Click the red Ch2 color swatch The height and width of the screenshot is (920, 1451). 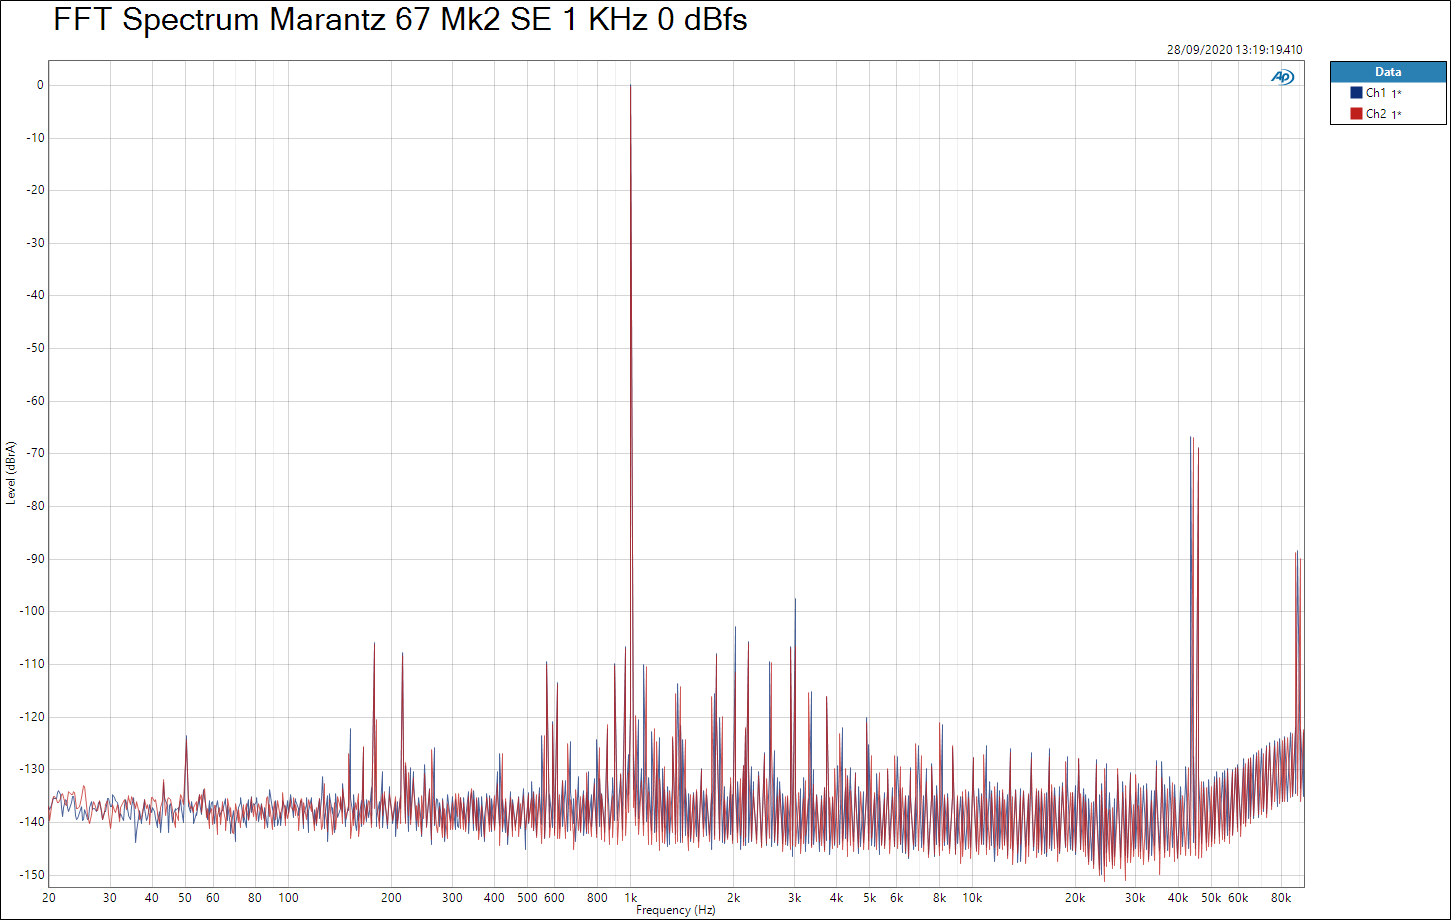(x=1356, y=114)
